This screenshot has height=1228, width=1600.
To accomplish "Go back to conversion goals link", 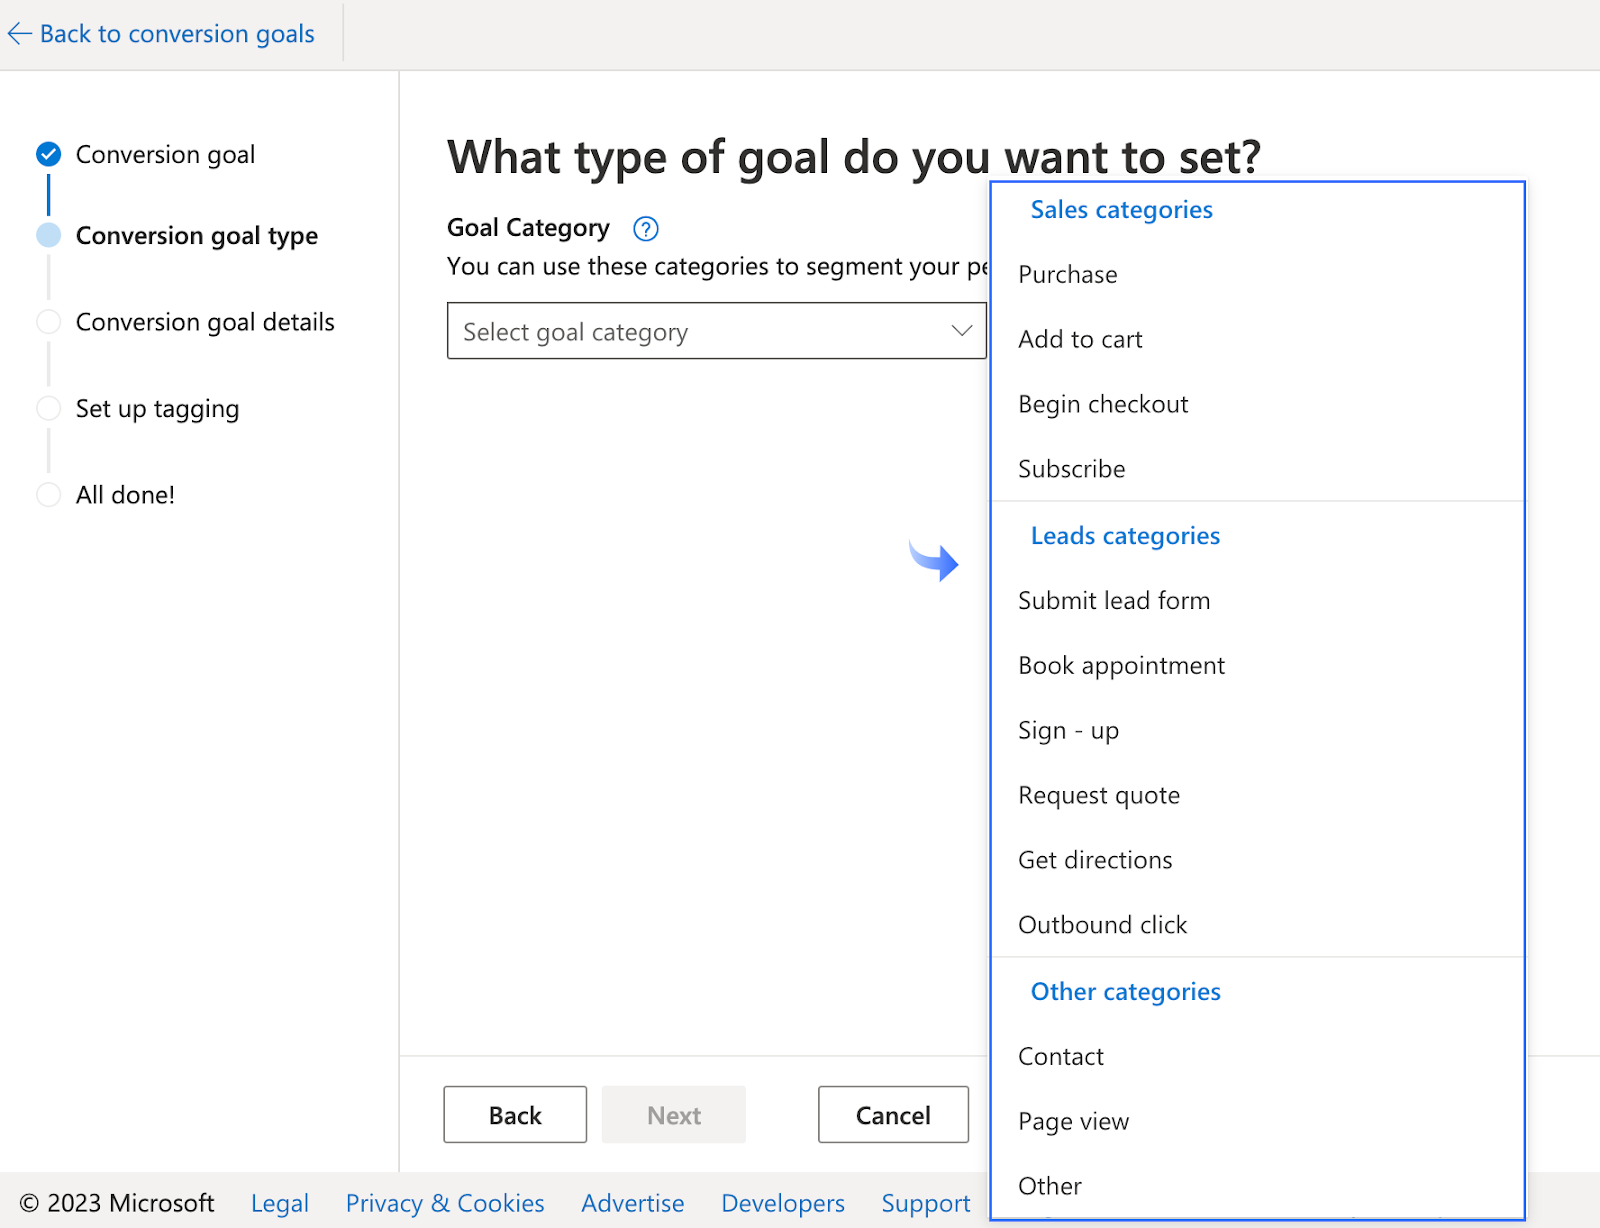I will tap(176, 34).
